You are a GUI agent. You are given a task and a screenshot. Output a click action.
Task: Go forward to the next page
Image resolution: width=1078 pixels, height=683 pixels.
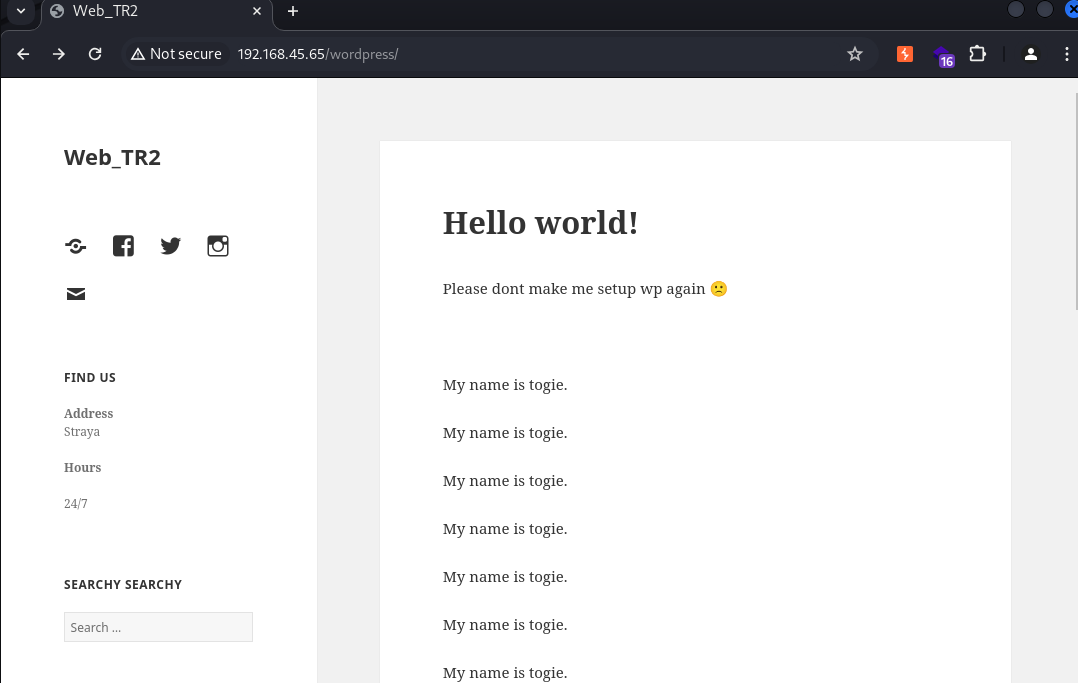point(59,54)
